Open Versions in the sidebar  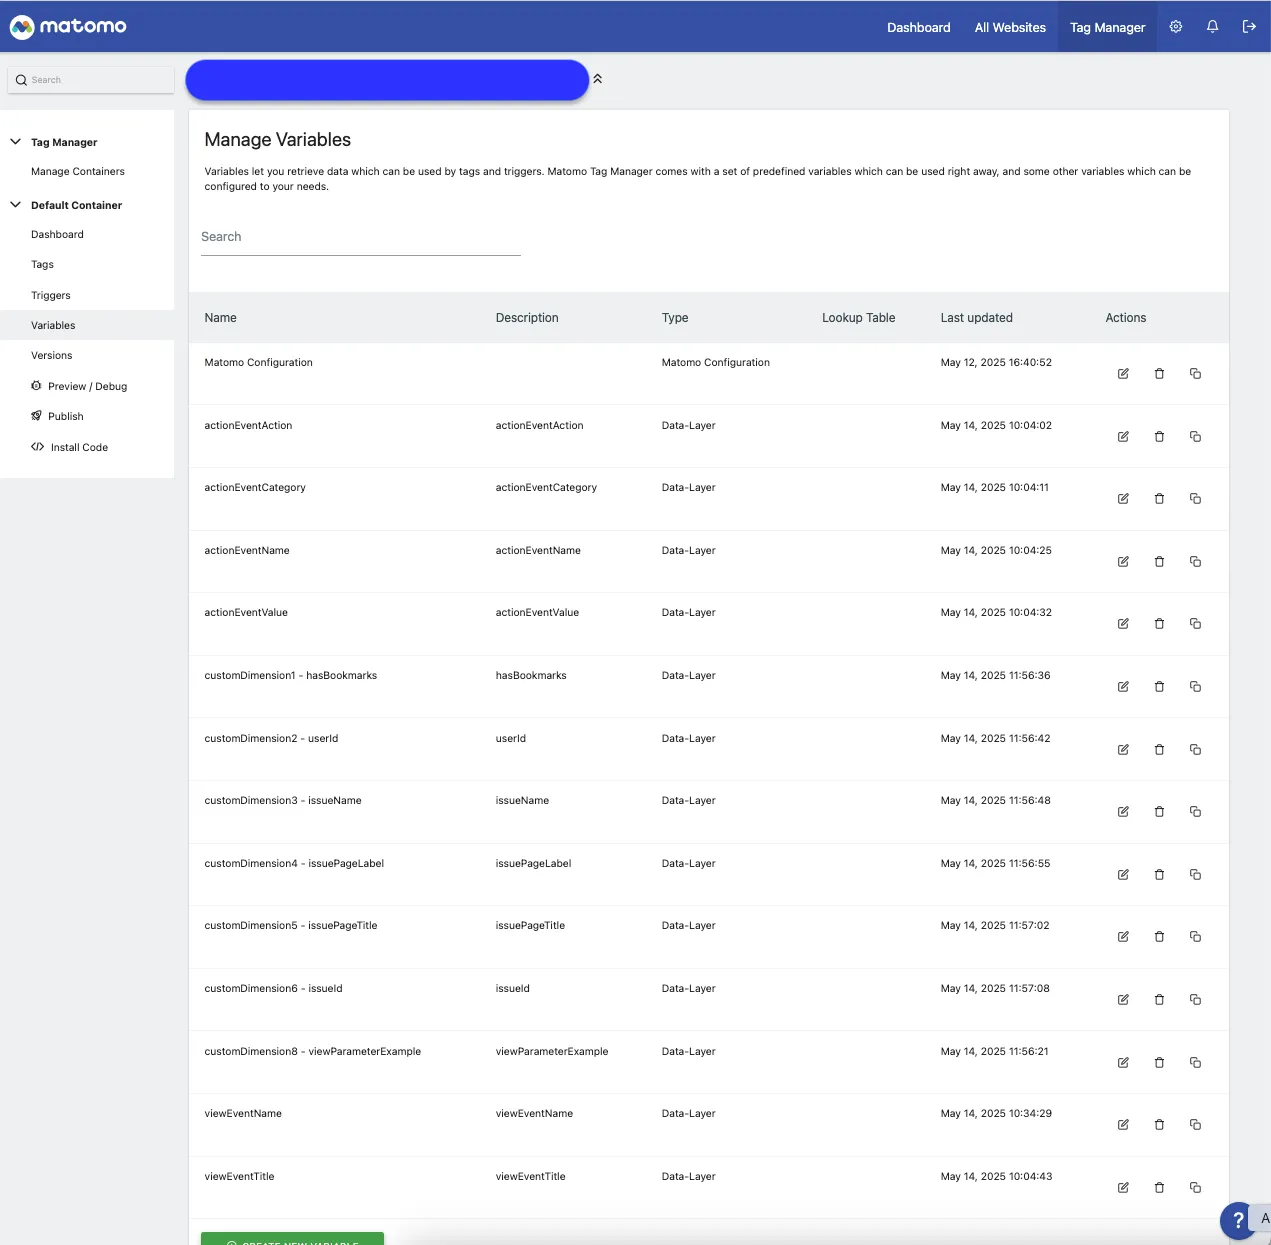pyautogui.click(x=52, y=356)
